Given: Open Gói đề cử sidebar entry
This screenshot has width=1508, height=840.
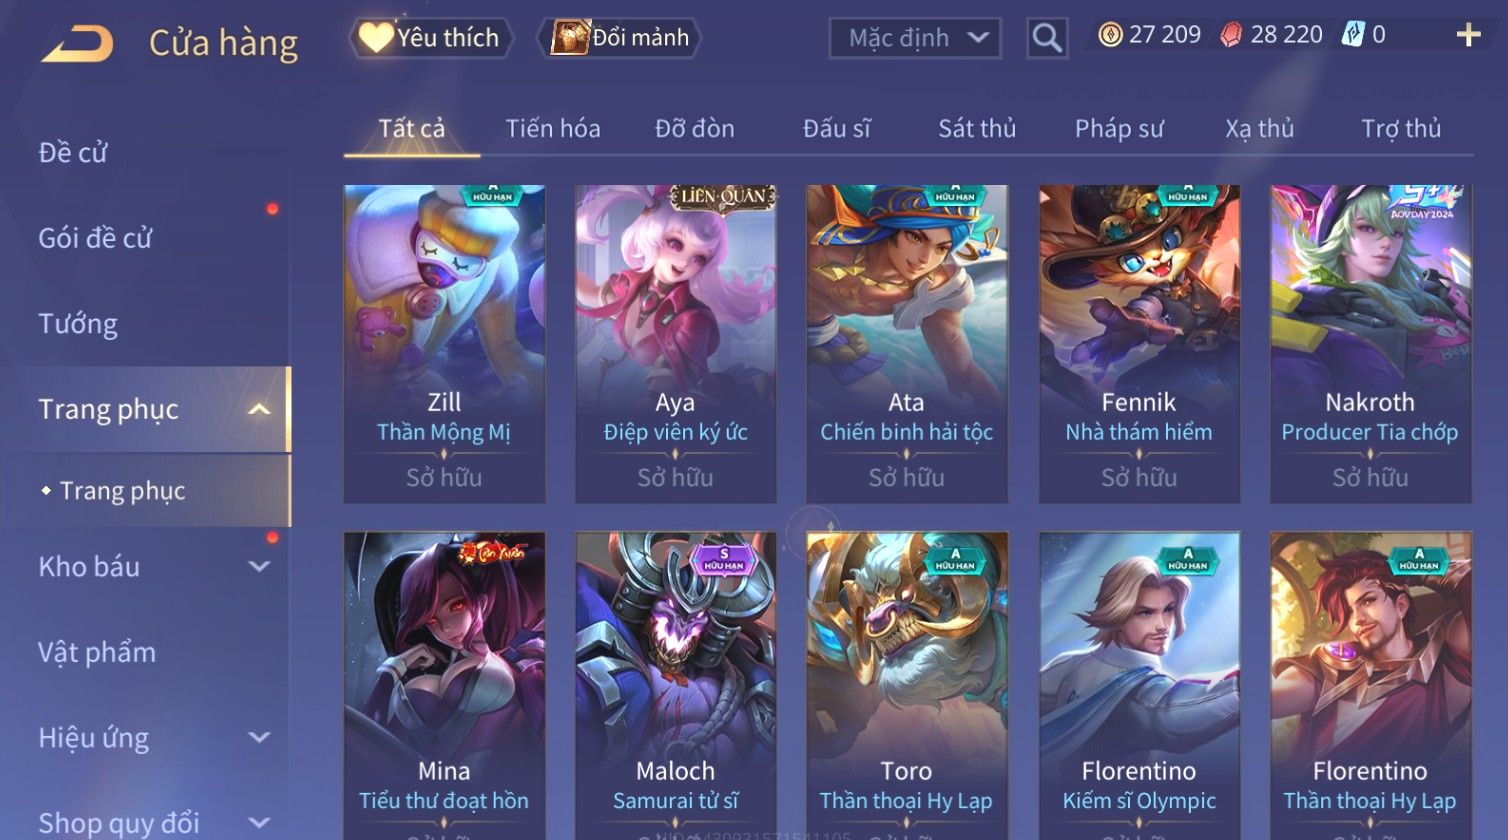Looking at the screenshot, I should [95, 238].
